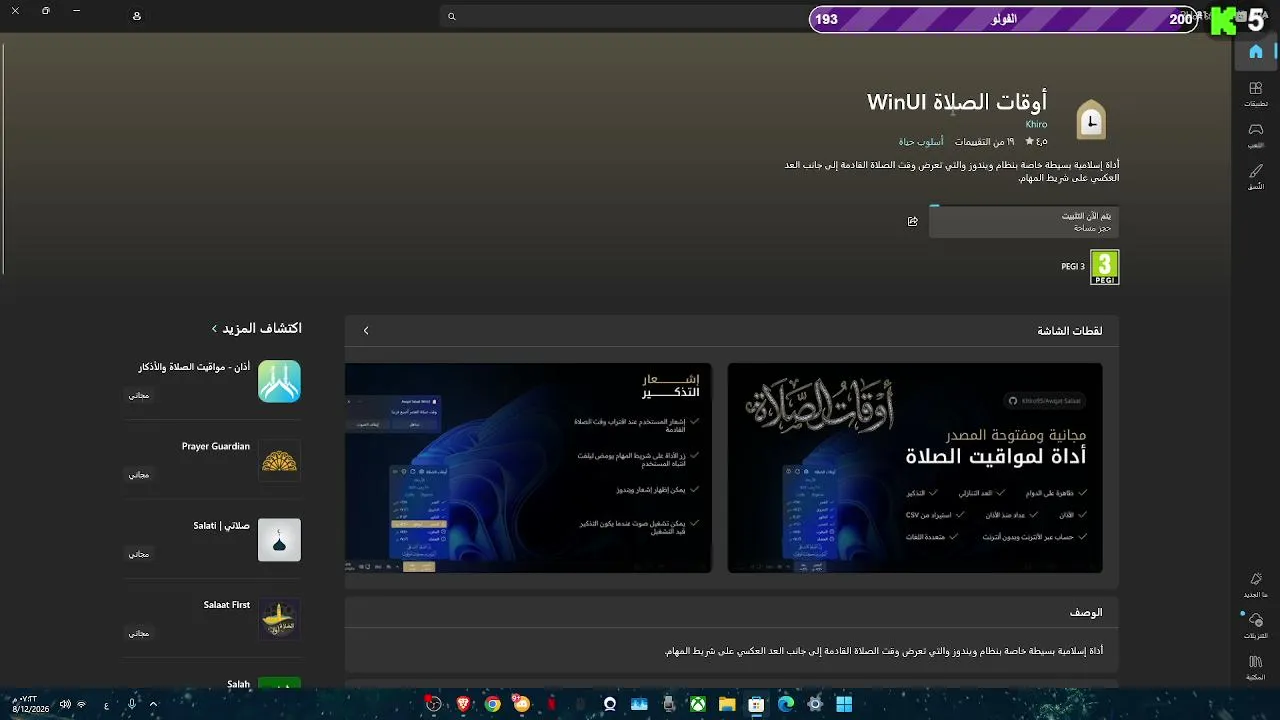Expand the screenshots section chevron
Image resolution: width=1280 pixels, height=720 pixels.
[366, 330]
